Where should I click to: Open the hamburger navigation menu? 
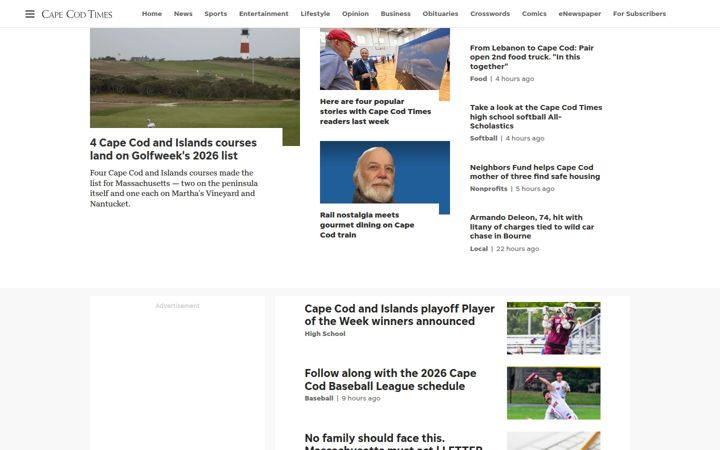tap(30, 14)
